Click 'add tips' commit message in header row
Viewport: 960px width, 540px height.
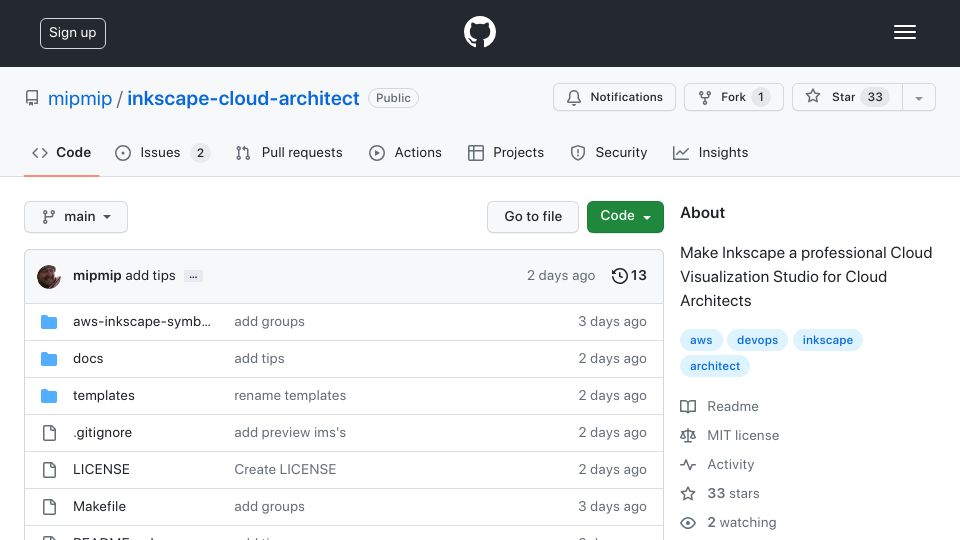(150, 276)
